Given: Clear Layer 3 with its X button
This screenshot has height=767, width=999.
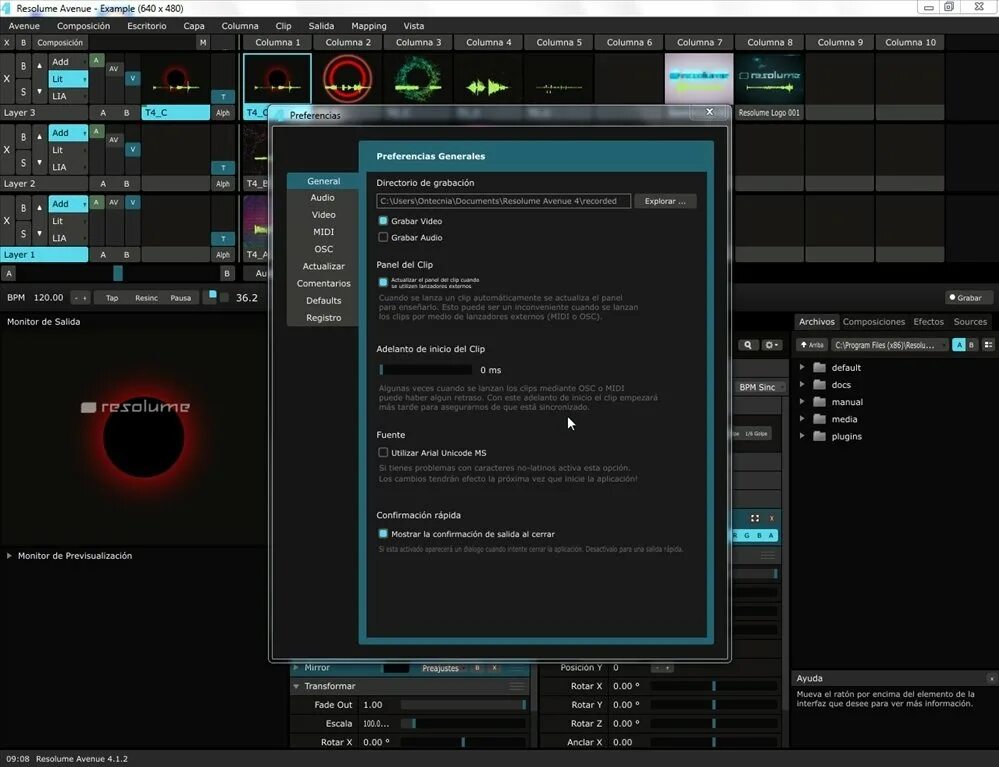Looking at the screenshot, I should tap(7, 79).
